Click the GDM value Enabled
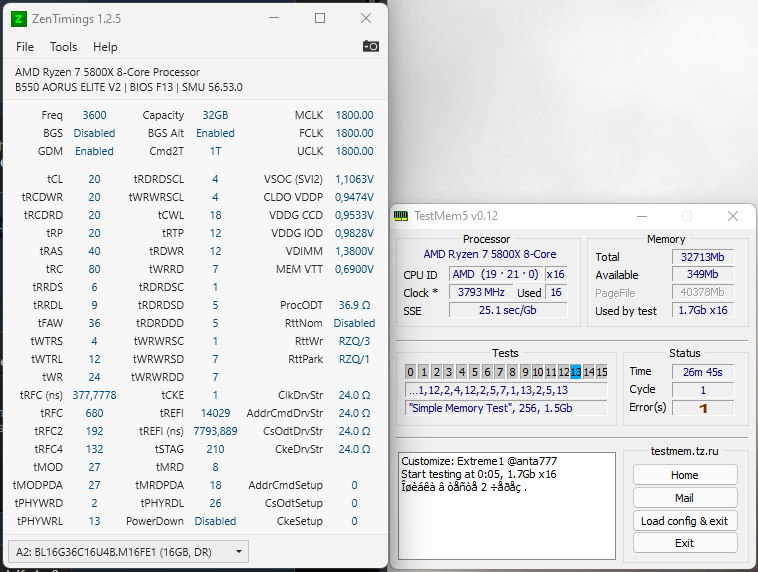The image size is (758, 572). click(94, 151)
